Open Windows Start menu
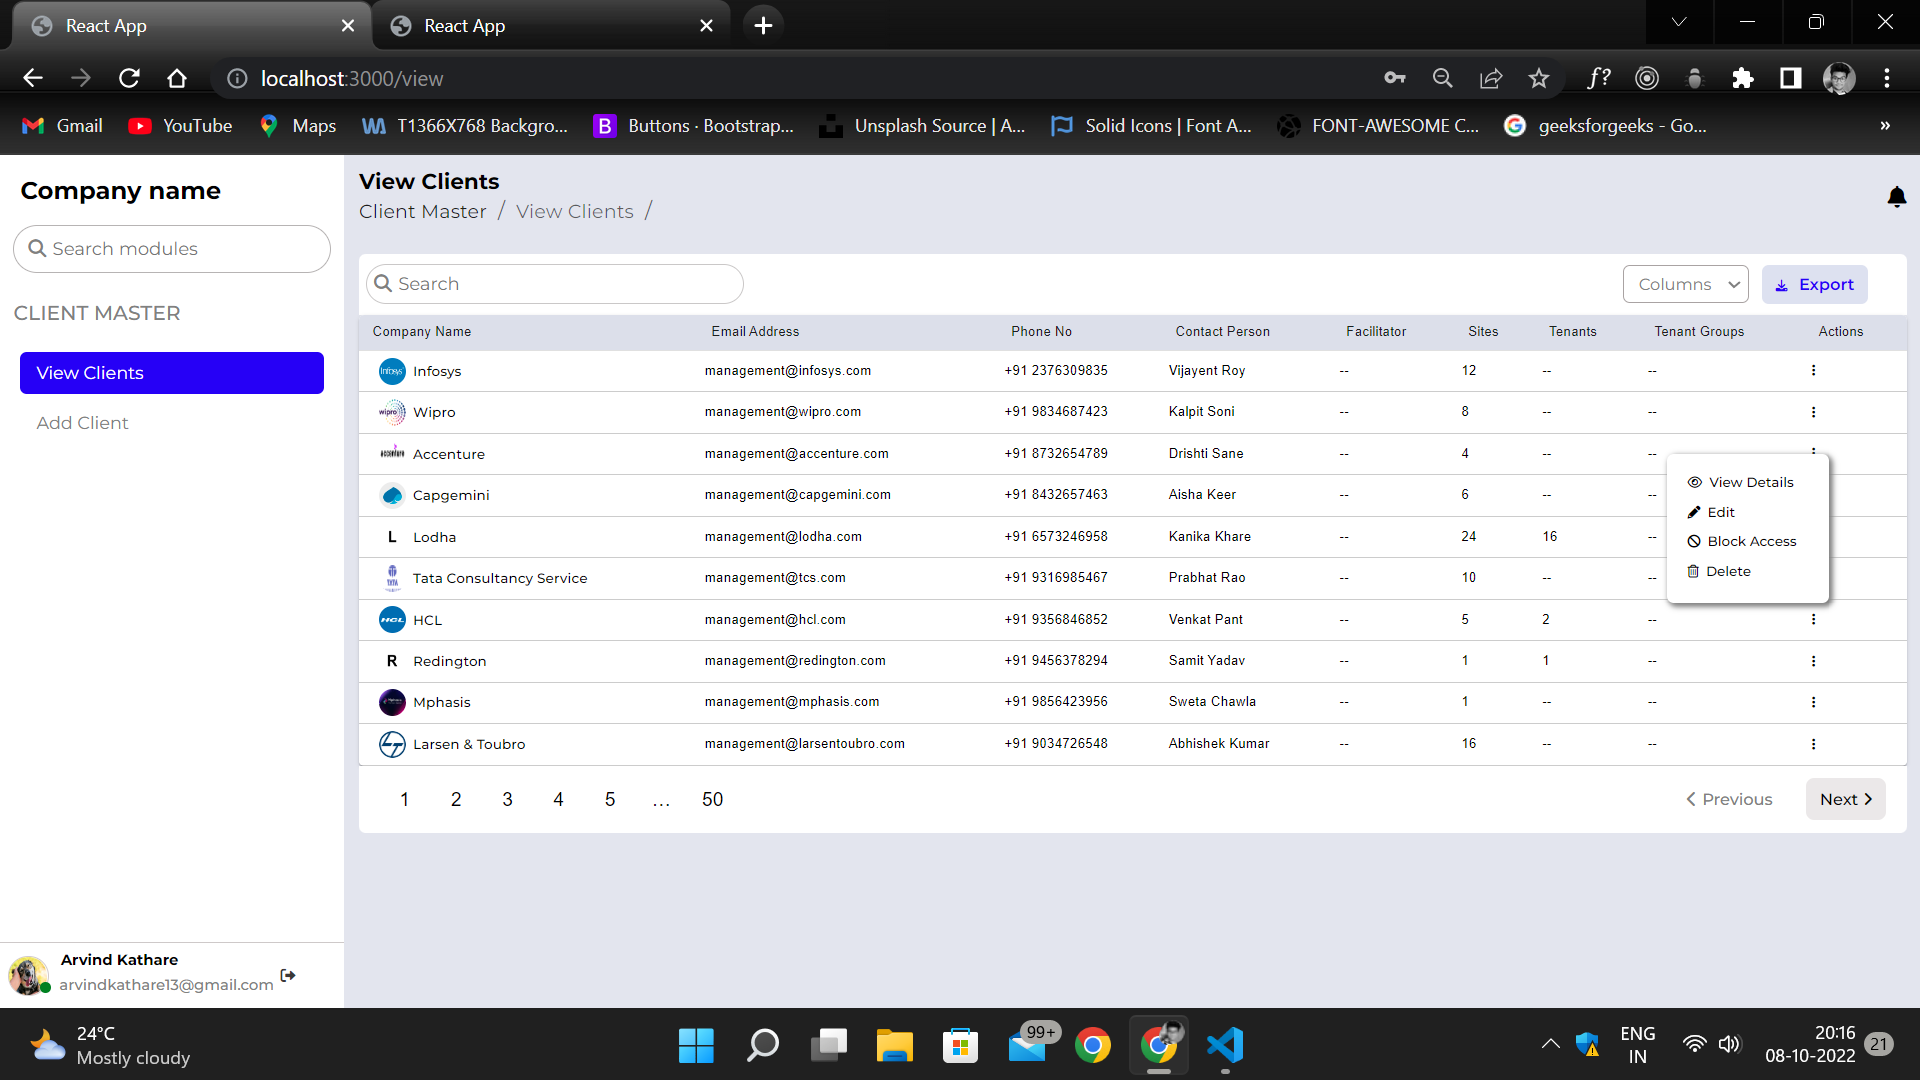The height and width of the screenshot is (1080, 1920). (x=696, y=1045)
